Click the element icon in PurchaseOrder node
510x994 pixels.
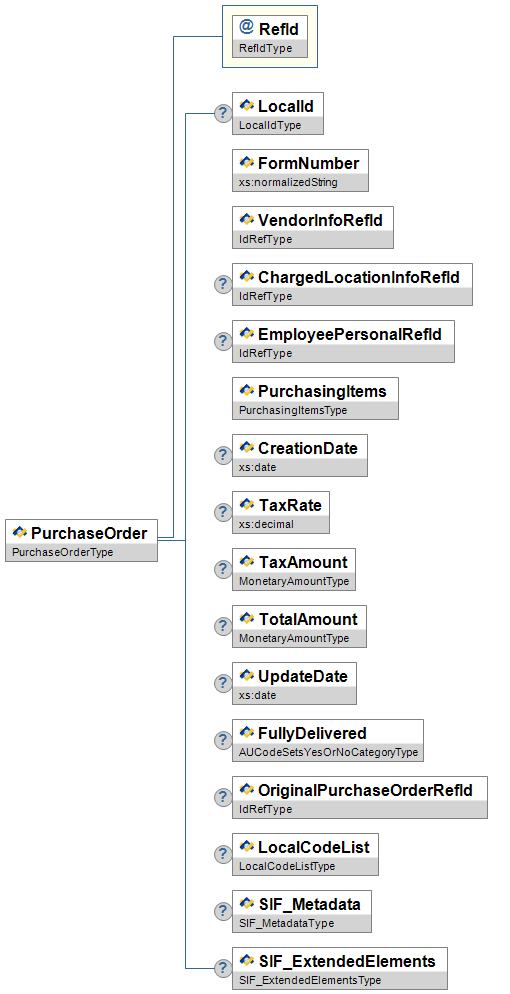click(20, 532)
